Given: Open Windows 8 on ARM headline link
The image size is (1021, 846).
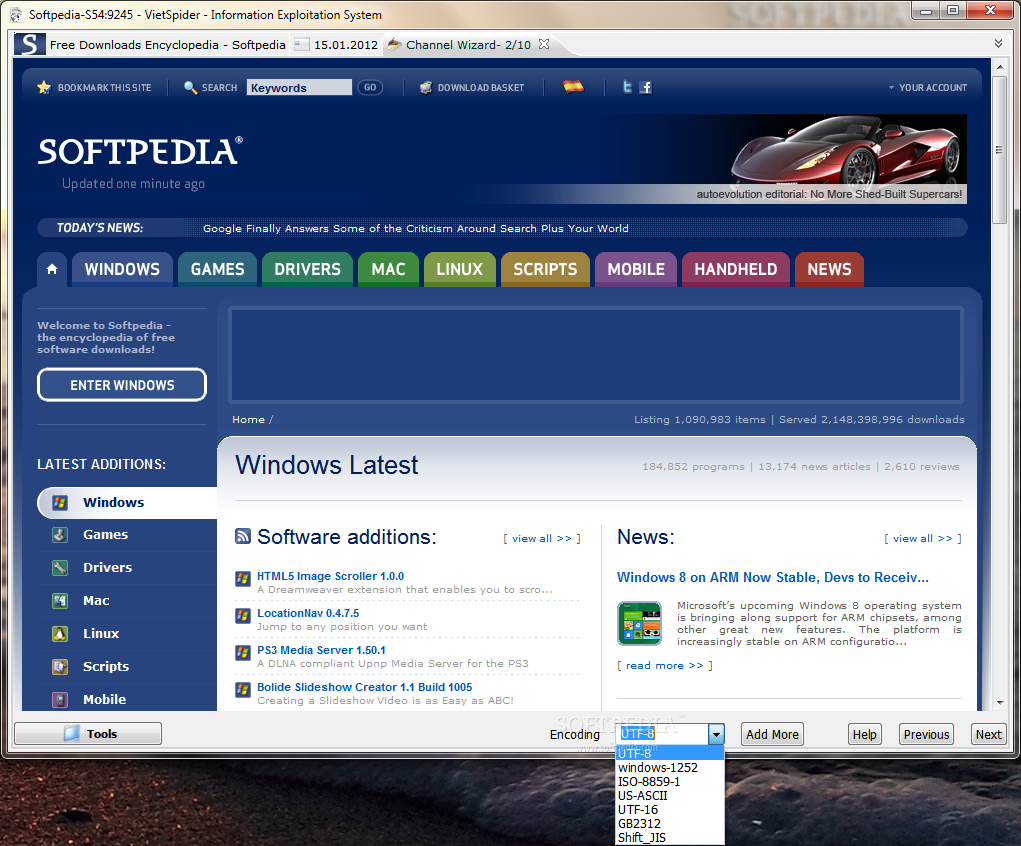Looking at the screenshot, I should click(x=773, y=577).
